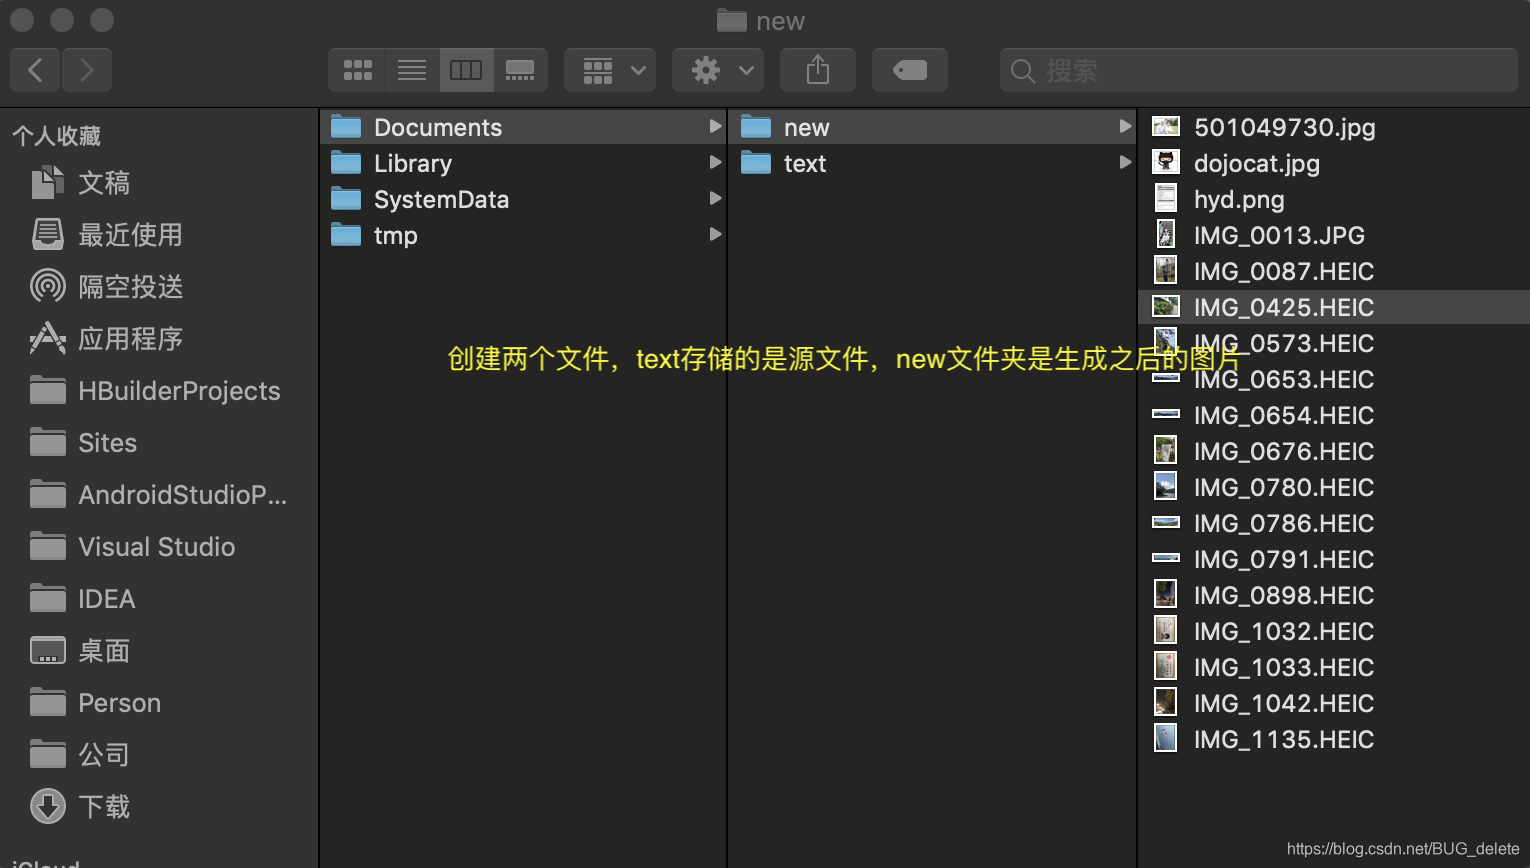
Task: Select file IMG_0654.HEIC
Action: point(1334,415)
